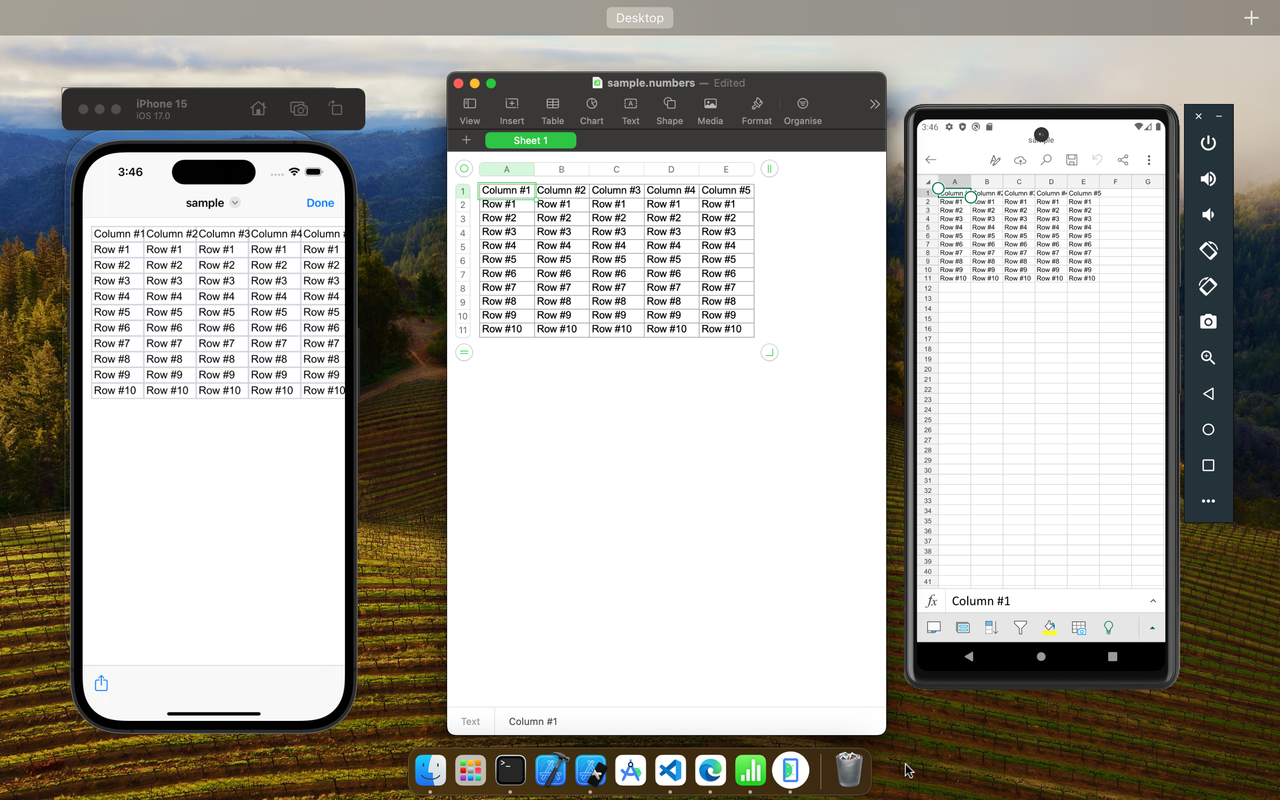1280x800 pixels.
Task: Click the Shape tool in Numbers toolbar
Action: pyautogui.click(x=669, y=110)
